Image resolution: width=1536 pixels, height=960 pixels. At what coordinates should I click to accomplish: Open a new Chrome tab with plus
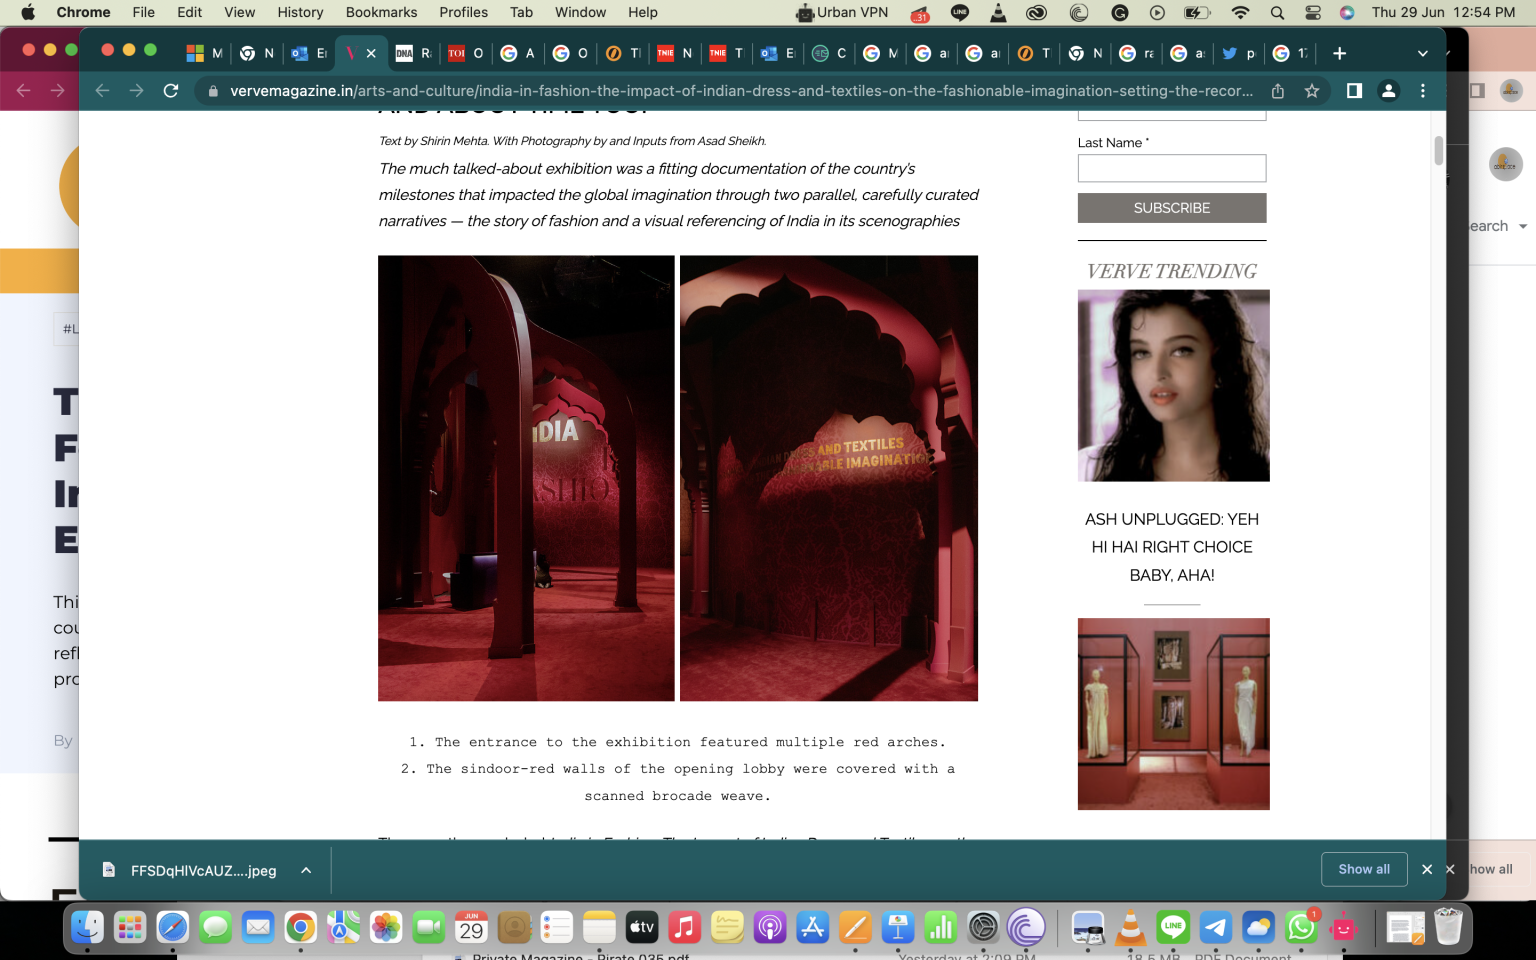[x=1339, y=53]
